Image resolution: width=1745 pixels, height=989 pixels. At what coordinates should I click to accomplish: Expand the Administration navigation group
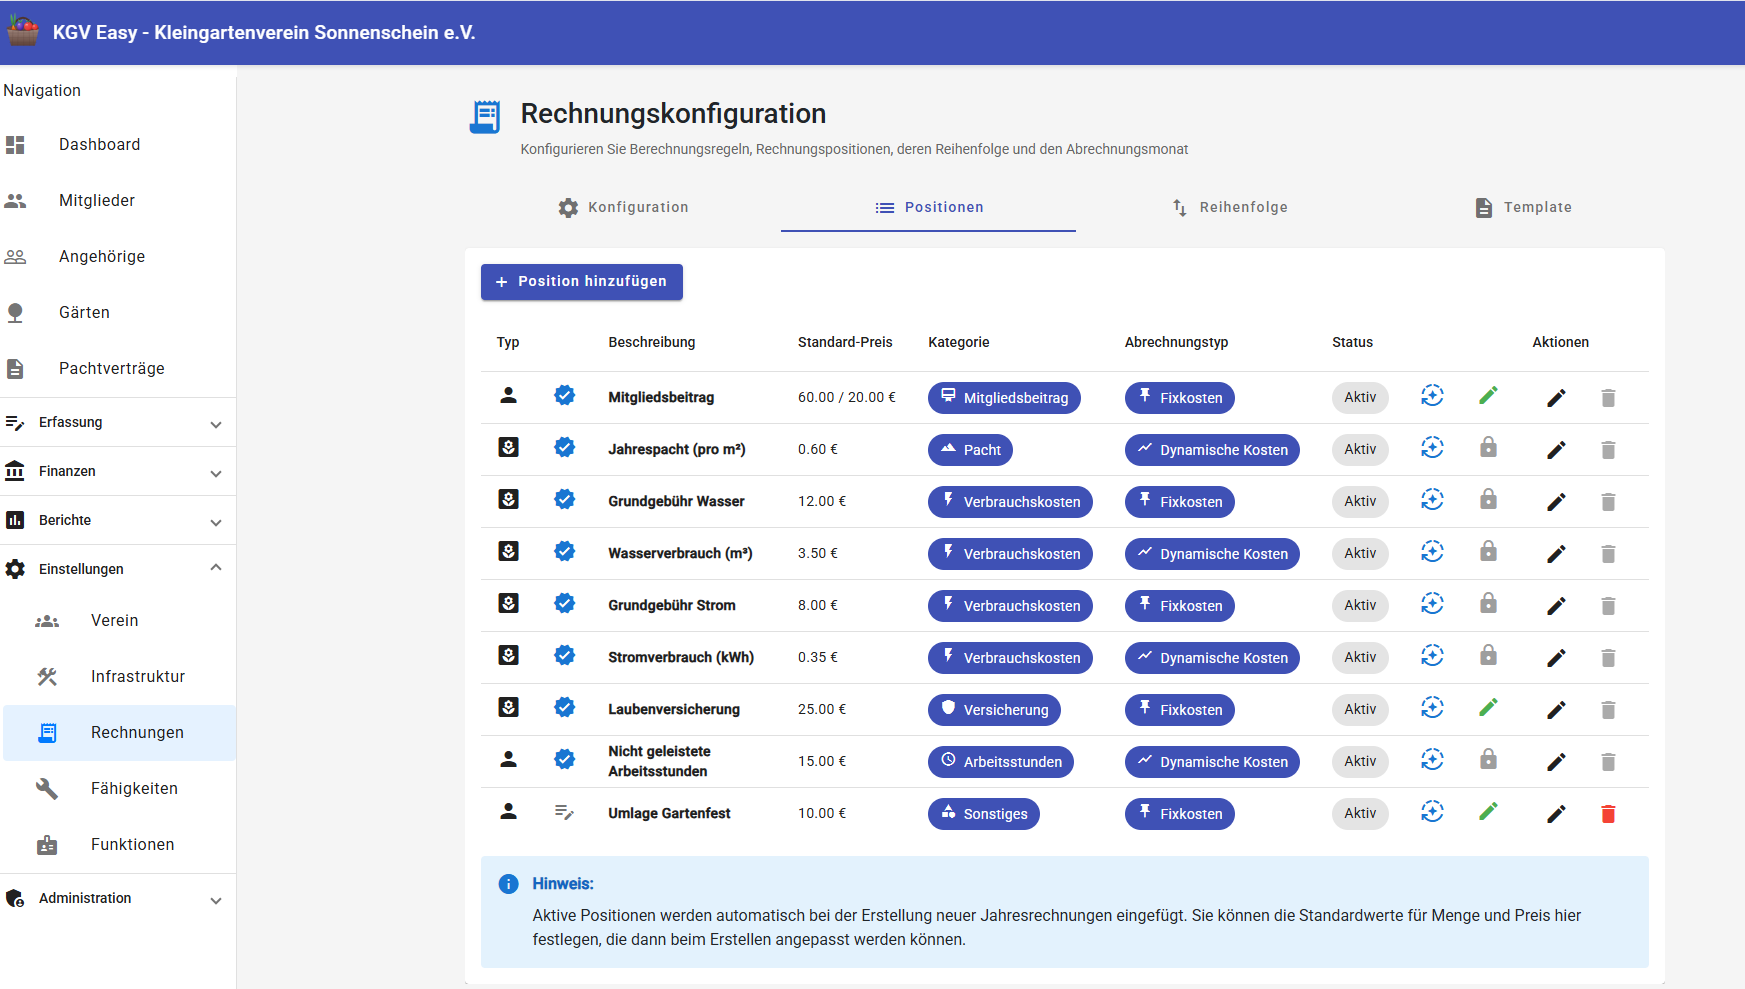118,898
